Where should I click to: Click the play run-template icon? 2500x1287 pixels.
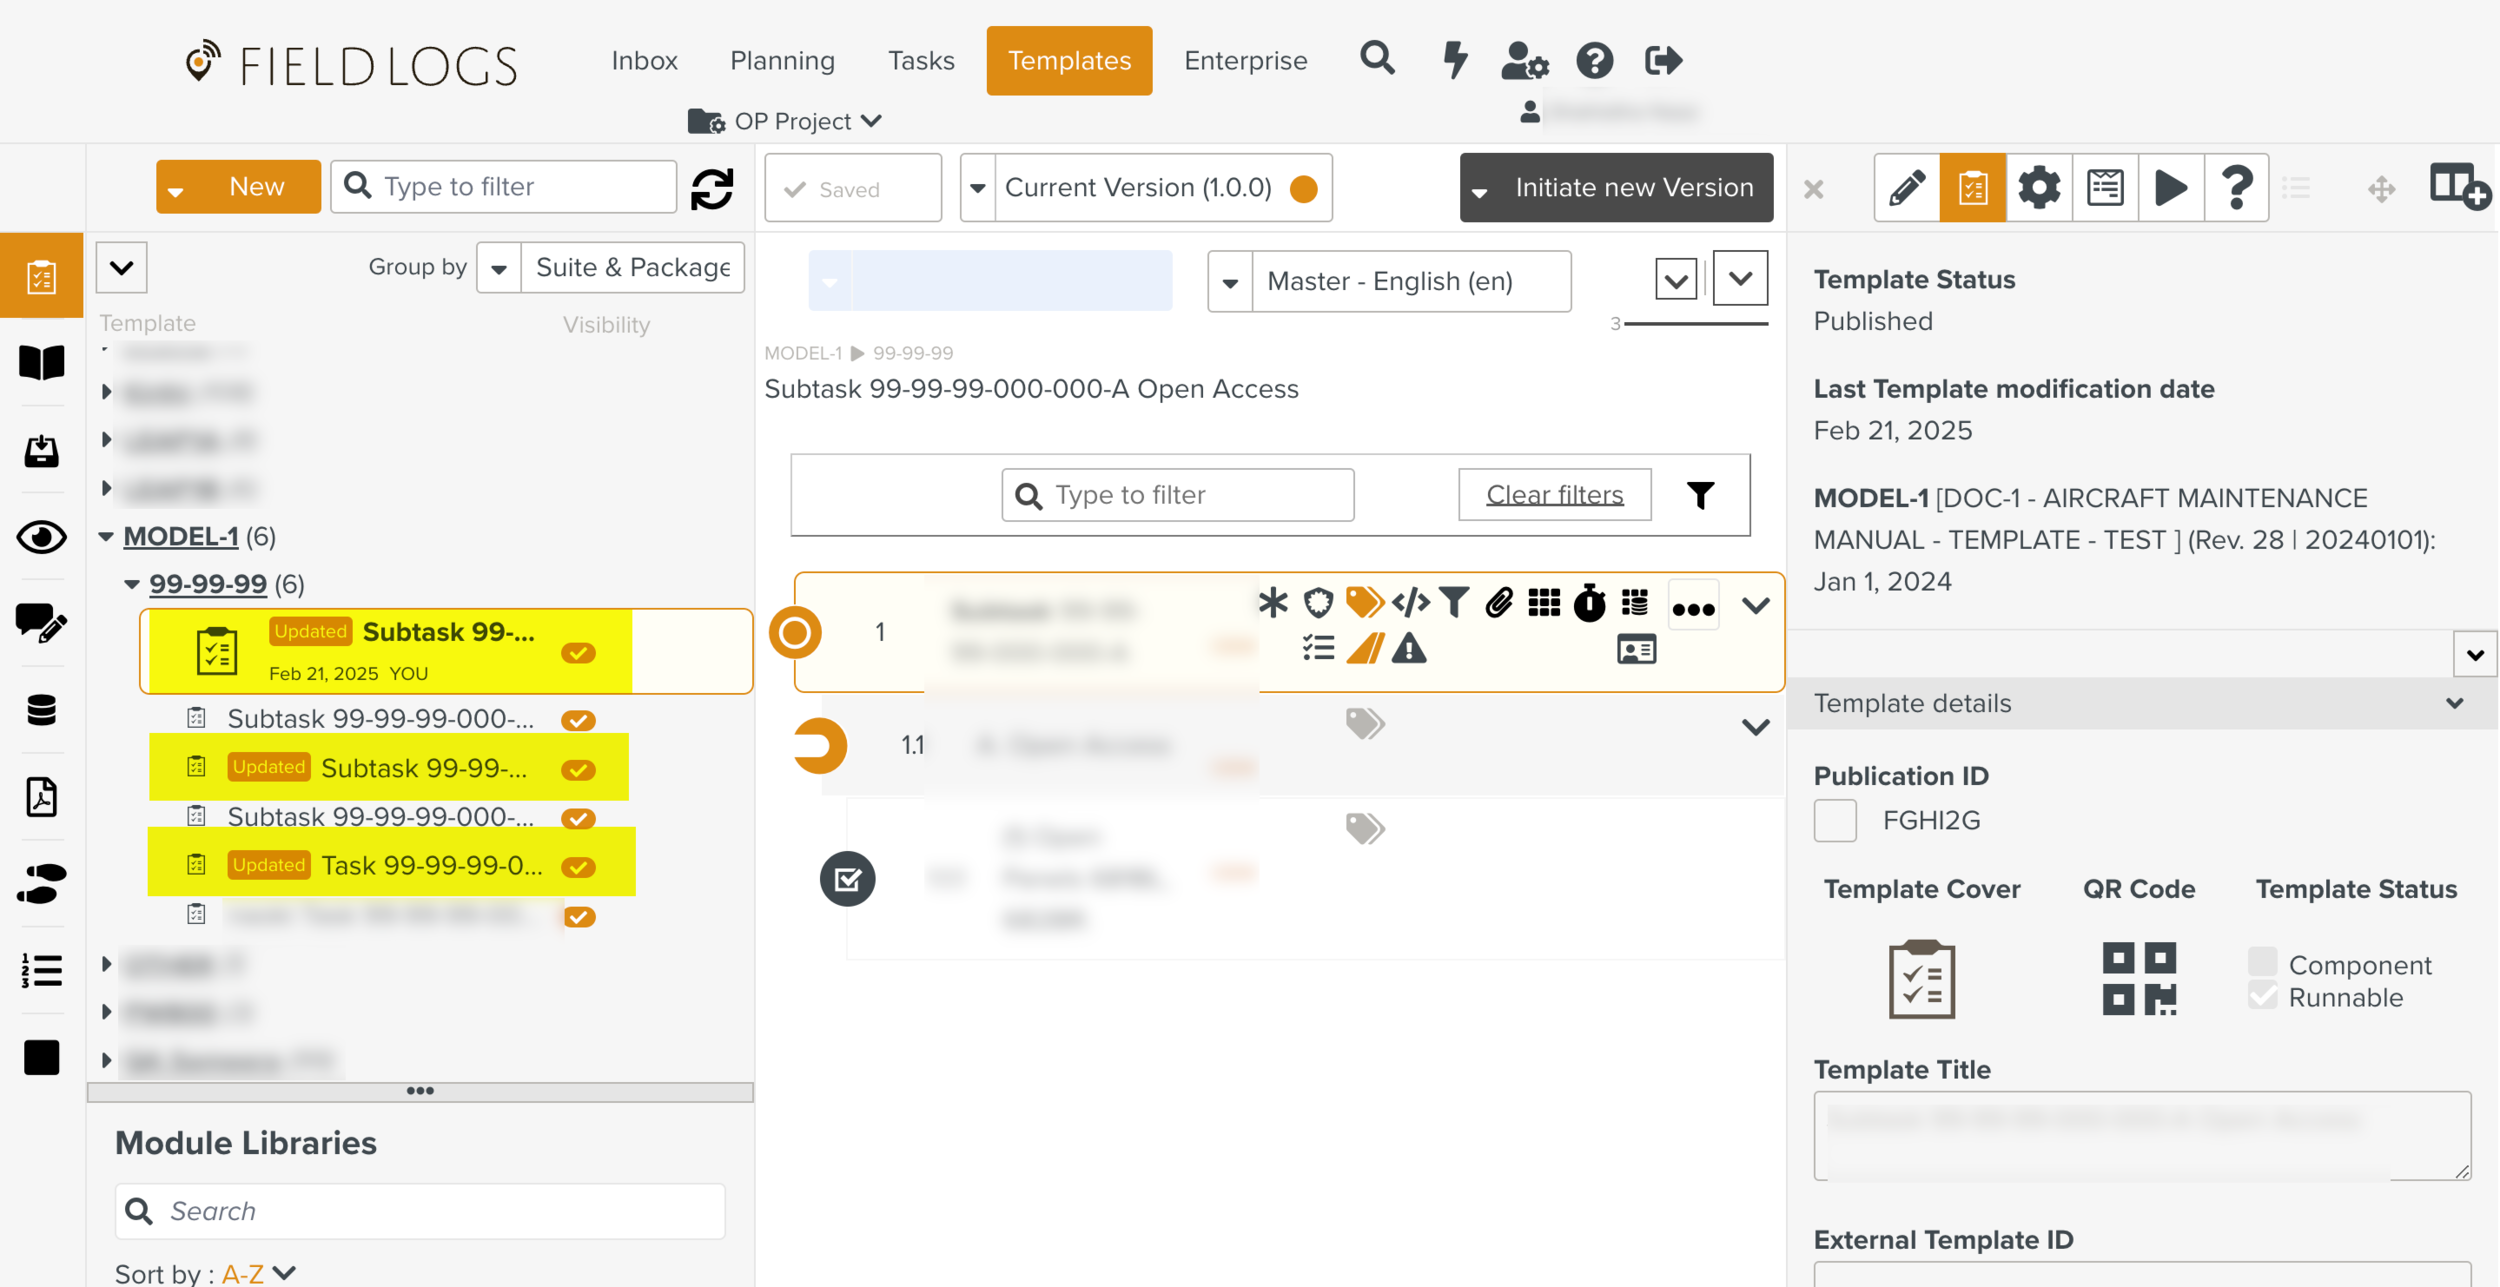click(x=2170, y=187)
